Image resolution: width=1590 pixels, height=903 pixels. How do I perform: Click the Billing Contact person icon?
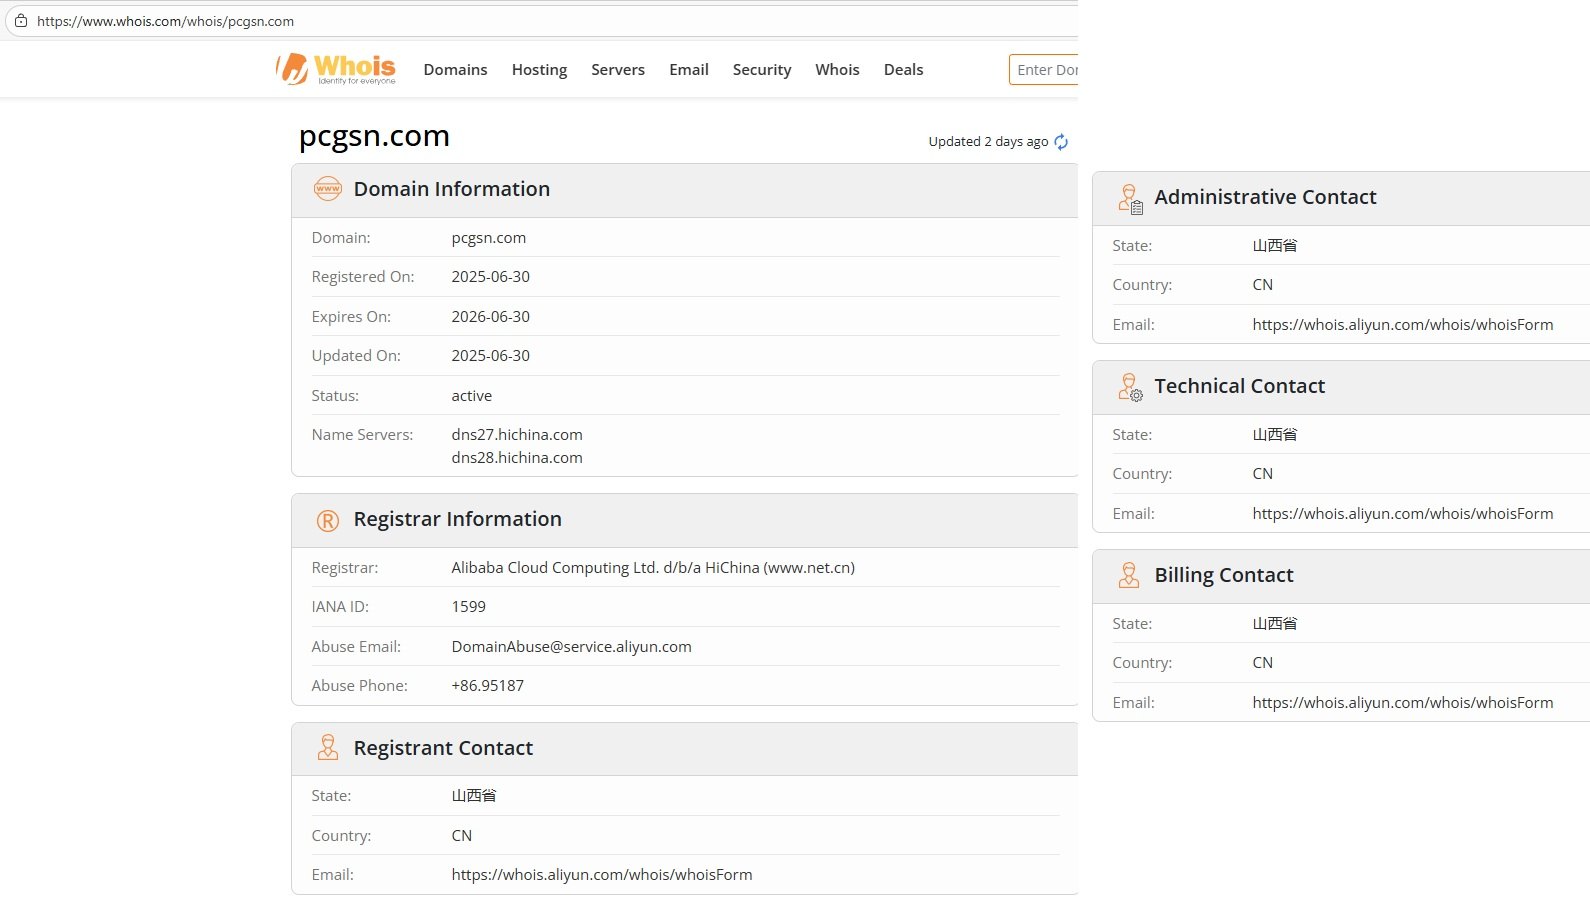click(x=1129, y=575)
